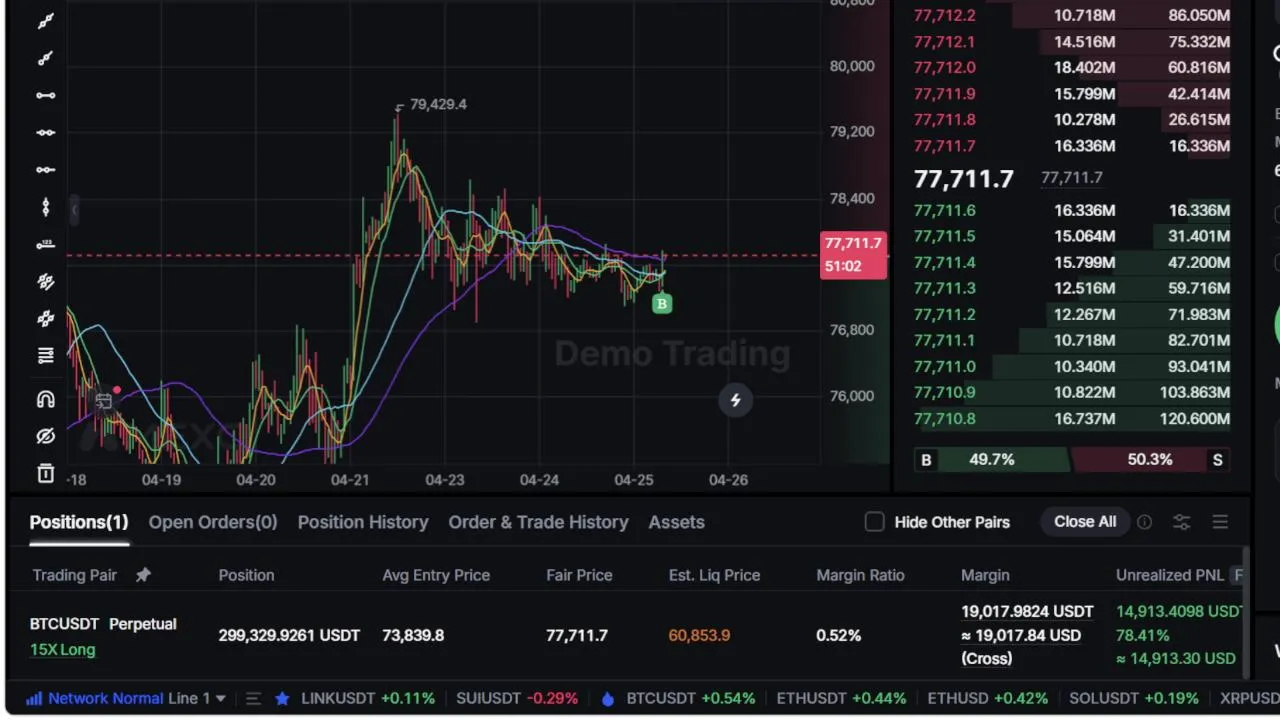This screenshot has width=1280, height=720.
Task: Click the lightning quick-order icon on the chart
Action: pos(735,400)
